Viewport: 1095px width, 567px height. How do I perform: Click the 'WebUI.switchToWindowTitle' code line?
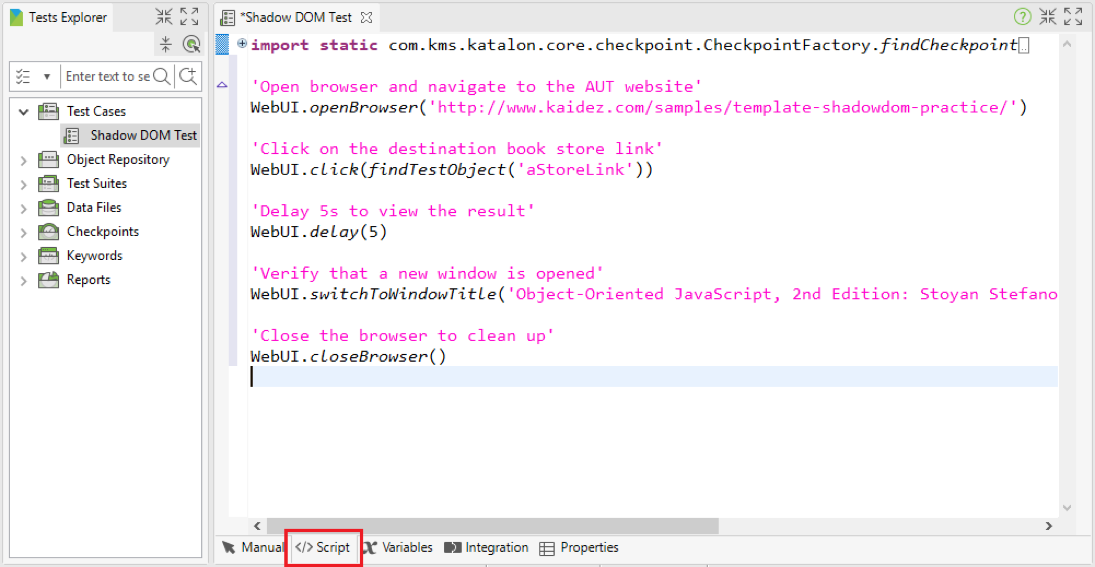click(654, 294)
